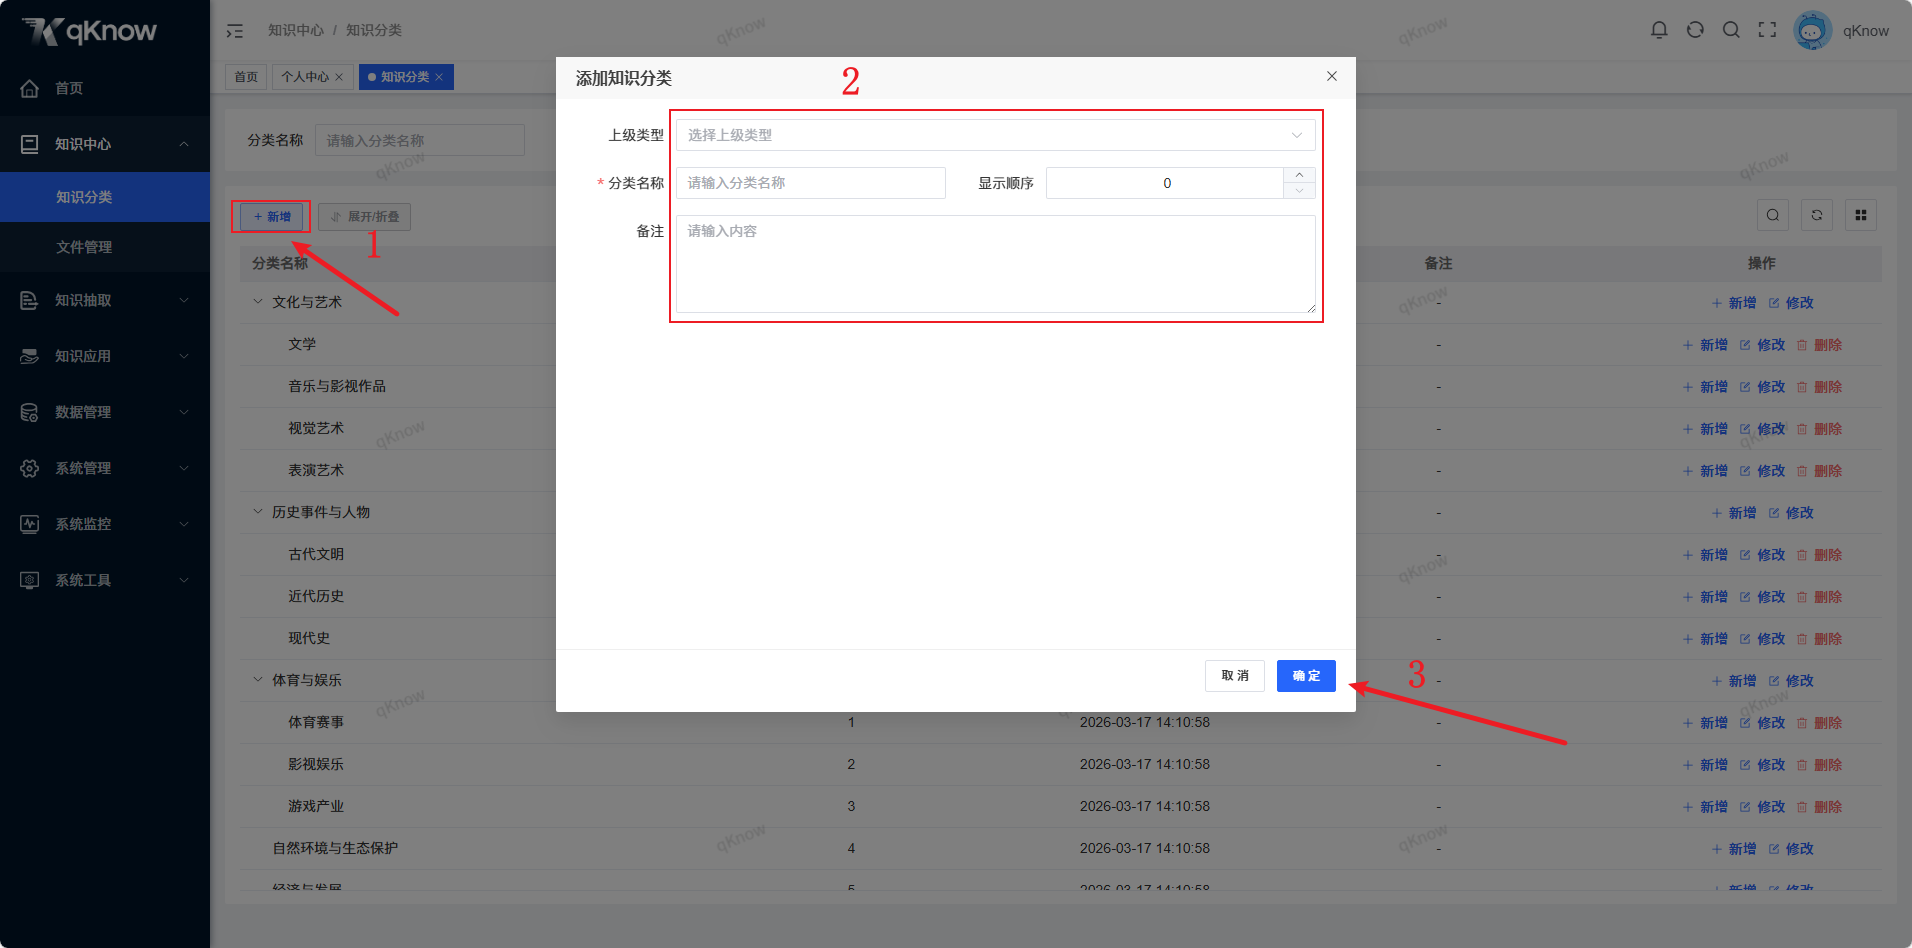This screenshot has width=1912, height=948.
Task: Switch to the 首页 tab
Action: 246,77
